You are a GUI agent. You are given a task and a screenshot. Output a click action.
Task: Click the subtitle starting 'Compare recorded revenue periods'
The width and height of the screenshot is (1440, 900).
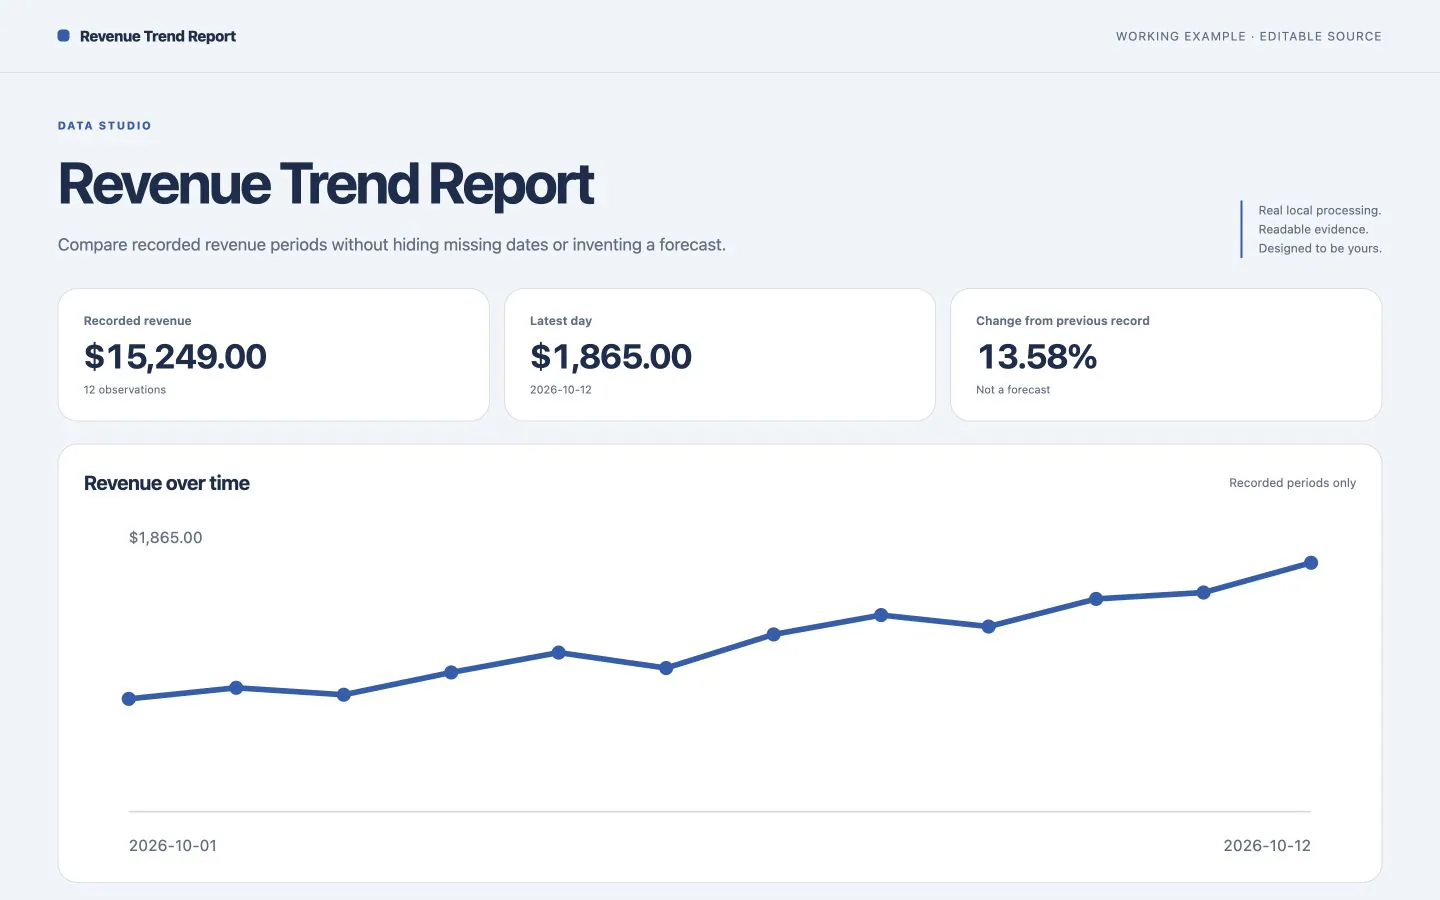click(392, 245)
